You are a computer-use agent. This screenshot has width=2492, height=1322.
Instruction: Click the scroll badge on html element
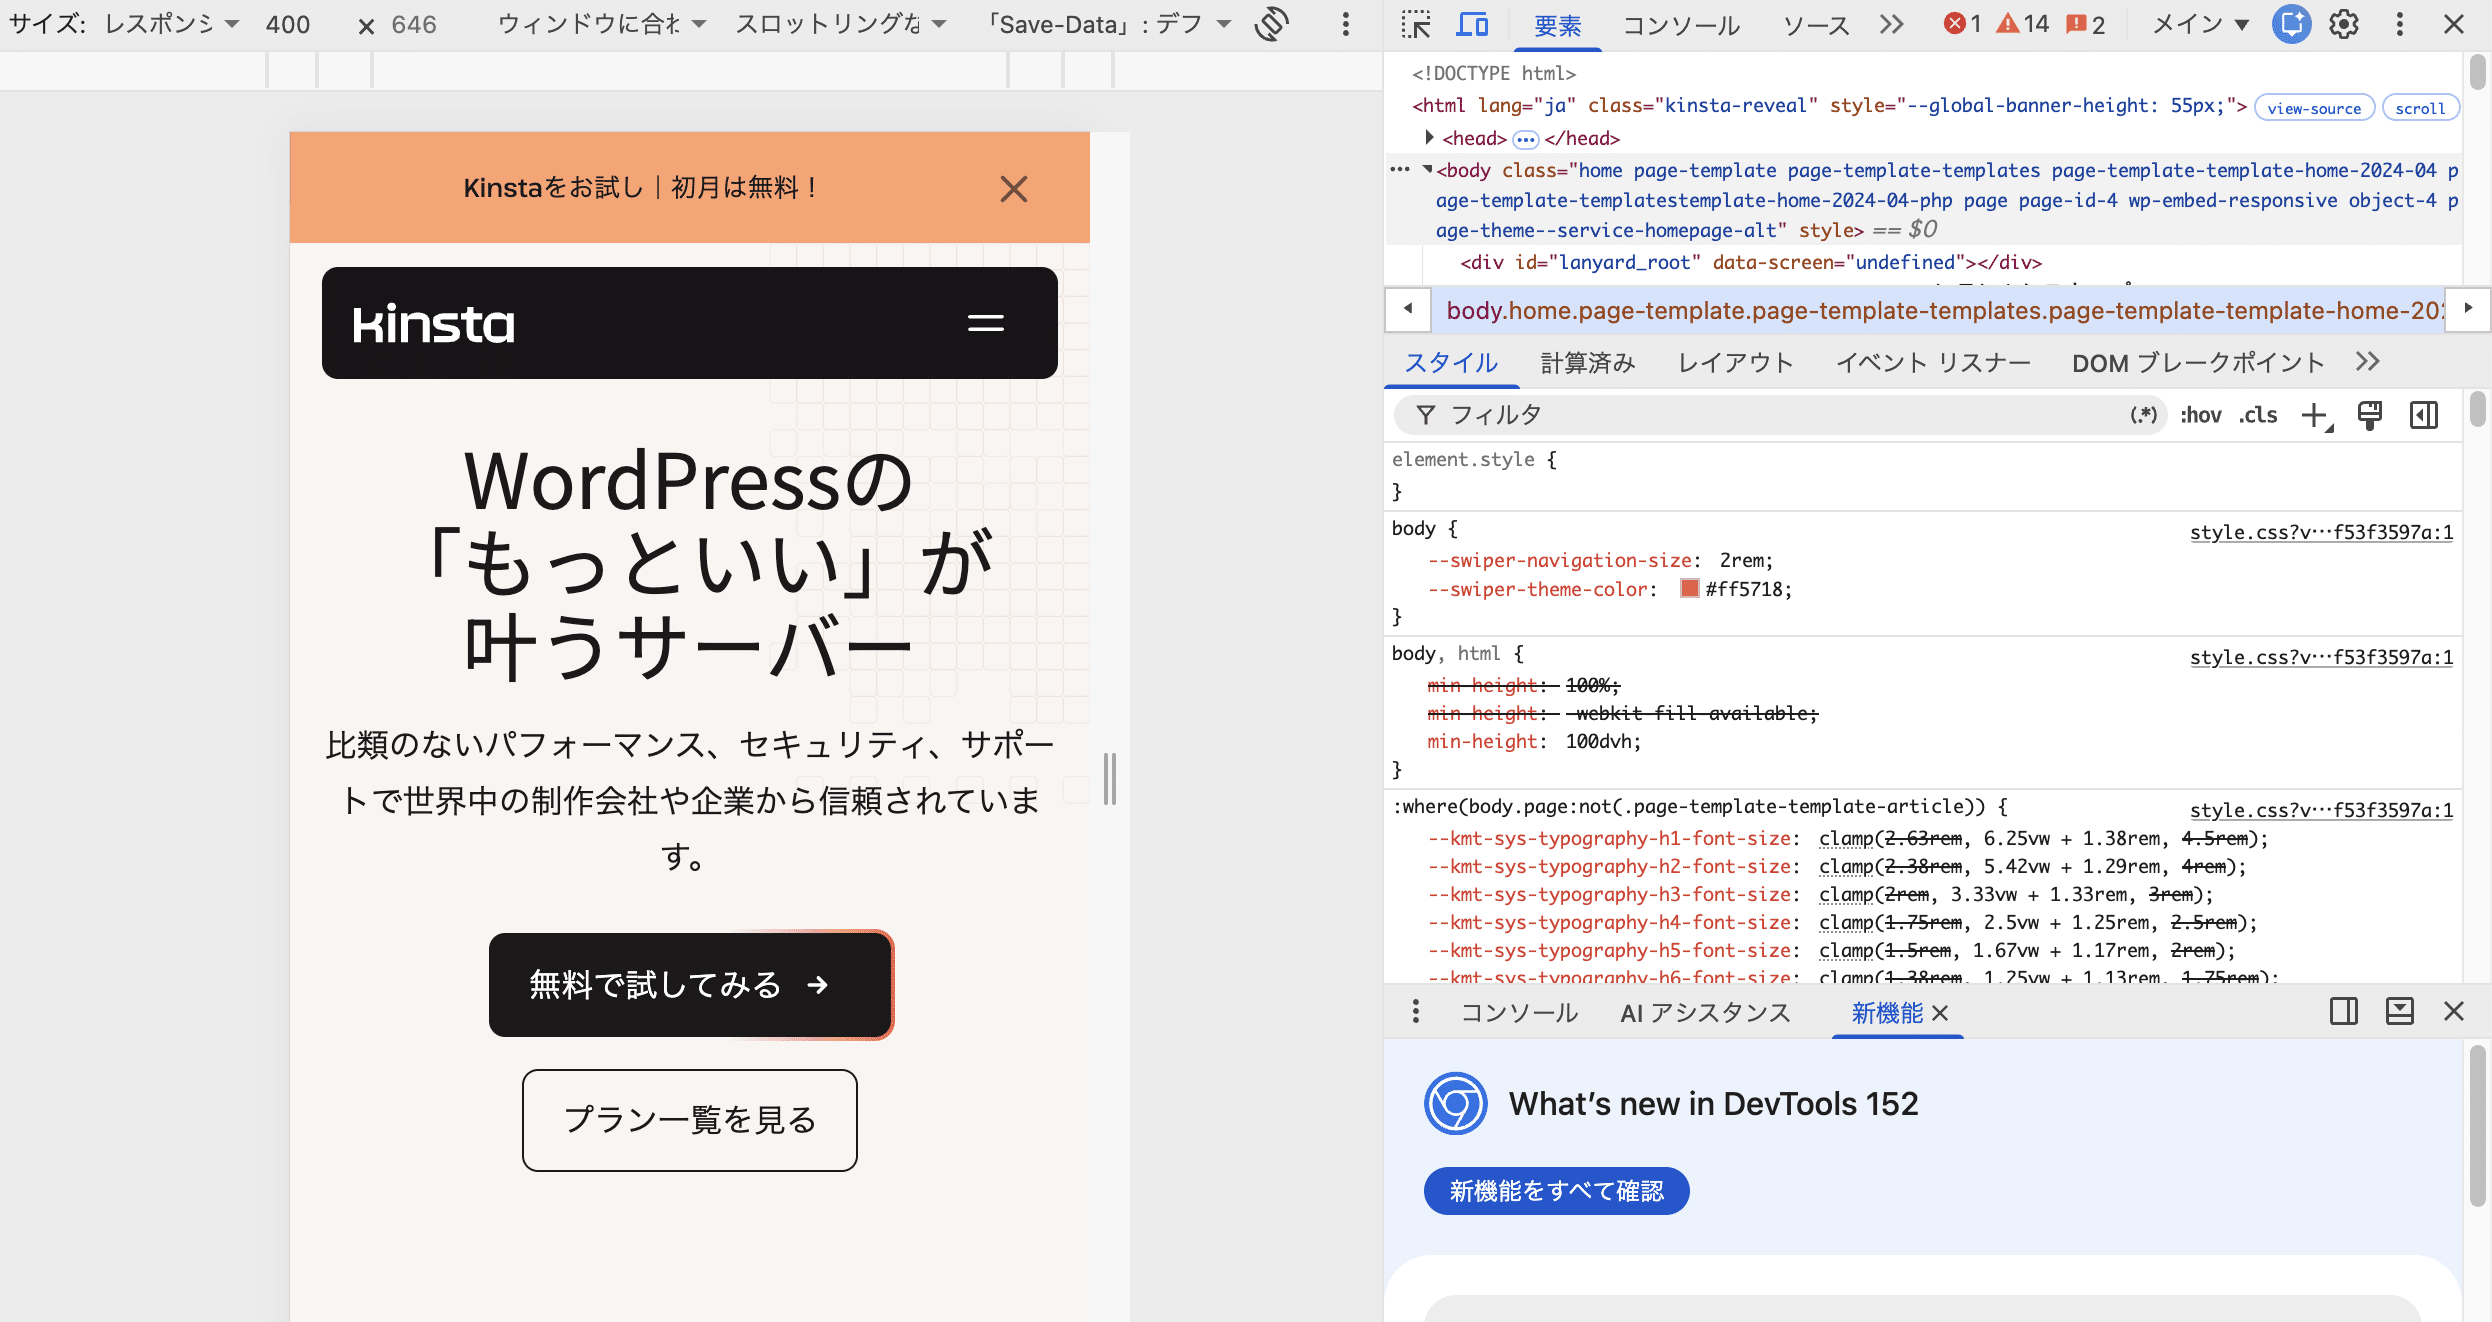[2420, 108]
